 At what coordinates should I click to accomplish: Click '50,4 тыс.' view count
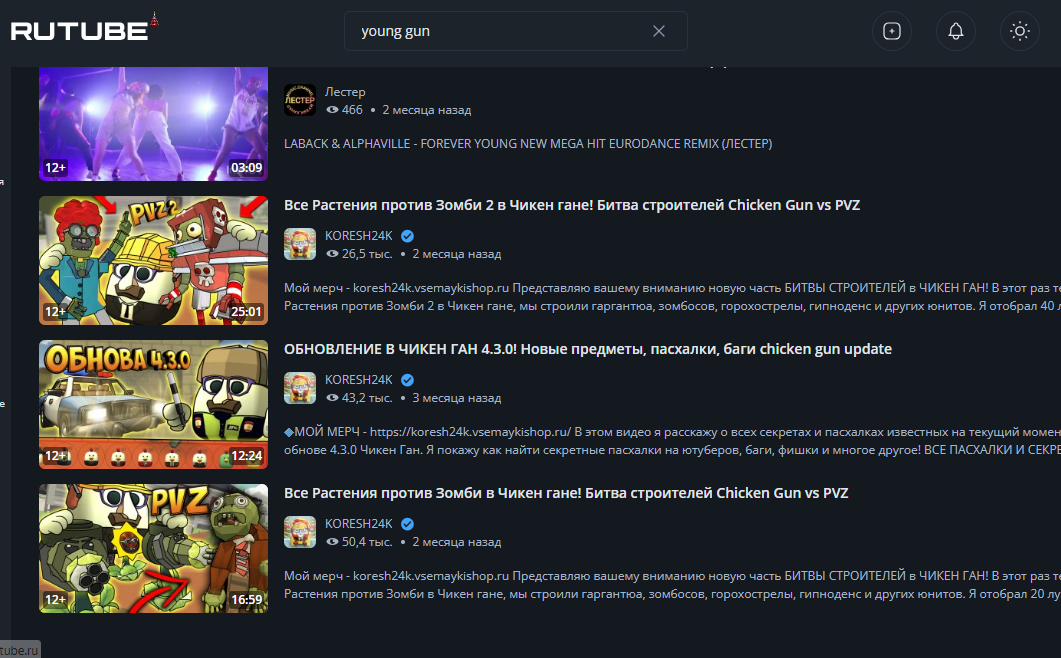(x=367, y=542)
